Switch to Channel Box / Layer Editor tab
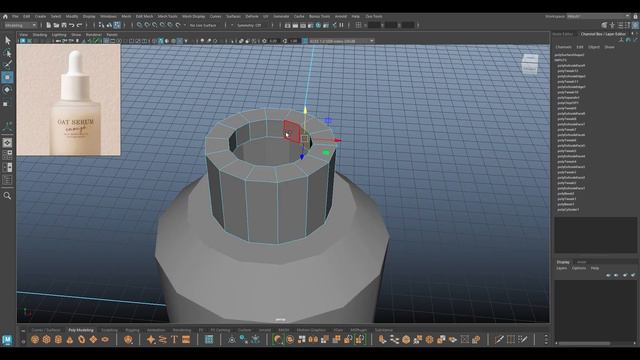The height and width of the screenshot is (360, 640). coord(603,34)
